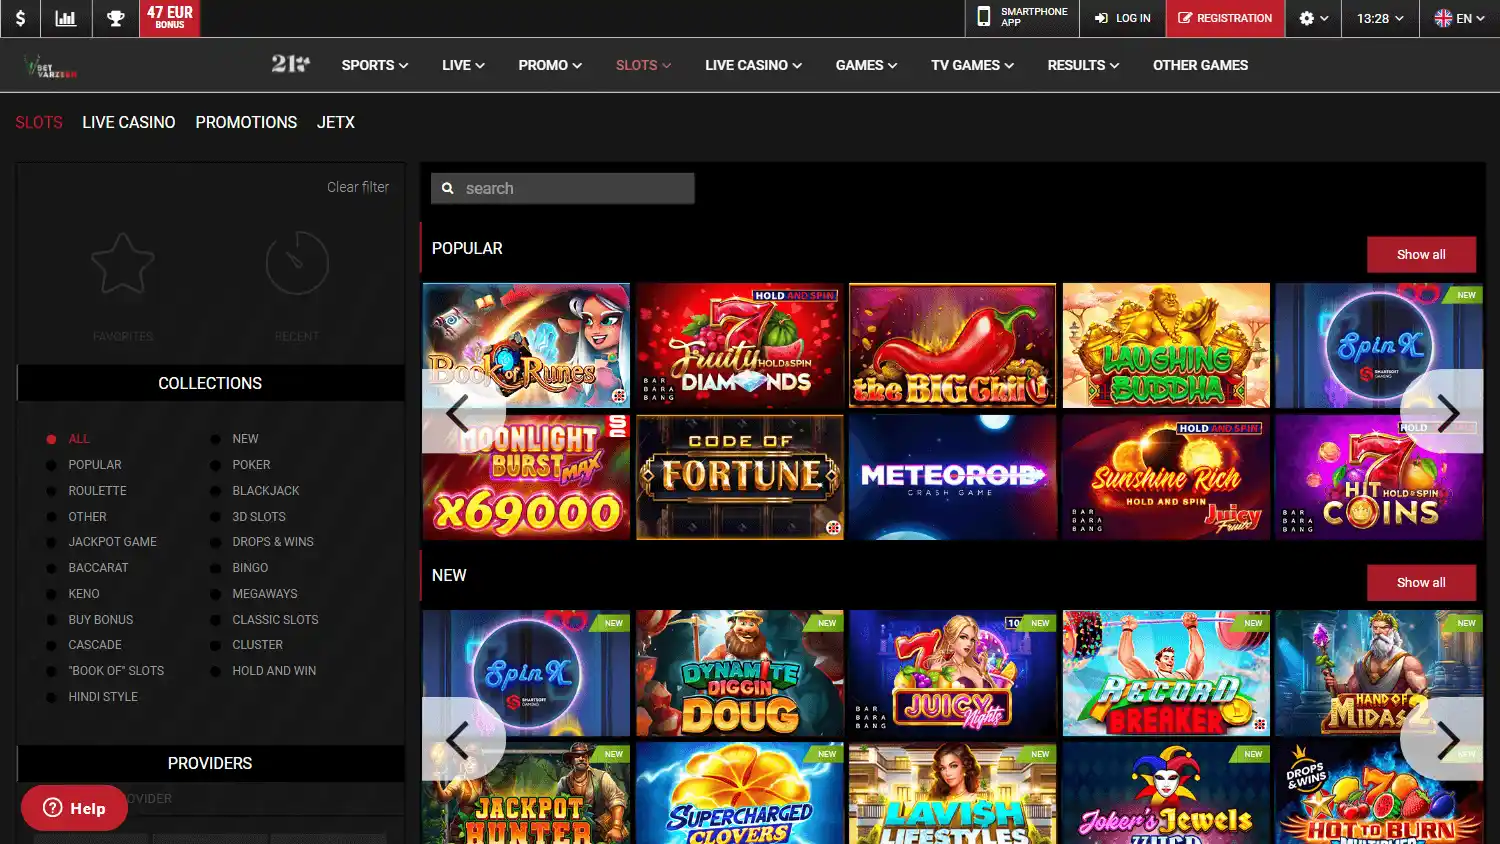Switch to the Promotions sub-tab
This screenshot has width=1500, height=844.
click(246, 122)
